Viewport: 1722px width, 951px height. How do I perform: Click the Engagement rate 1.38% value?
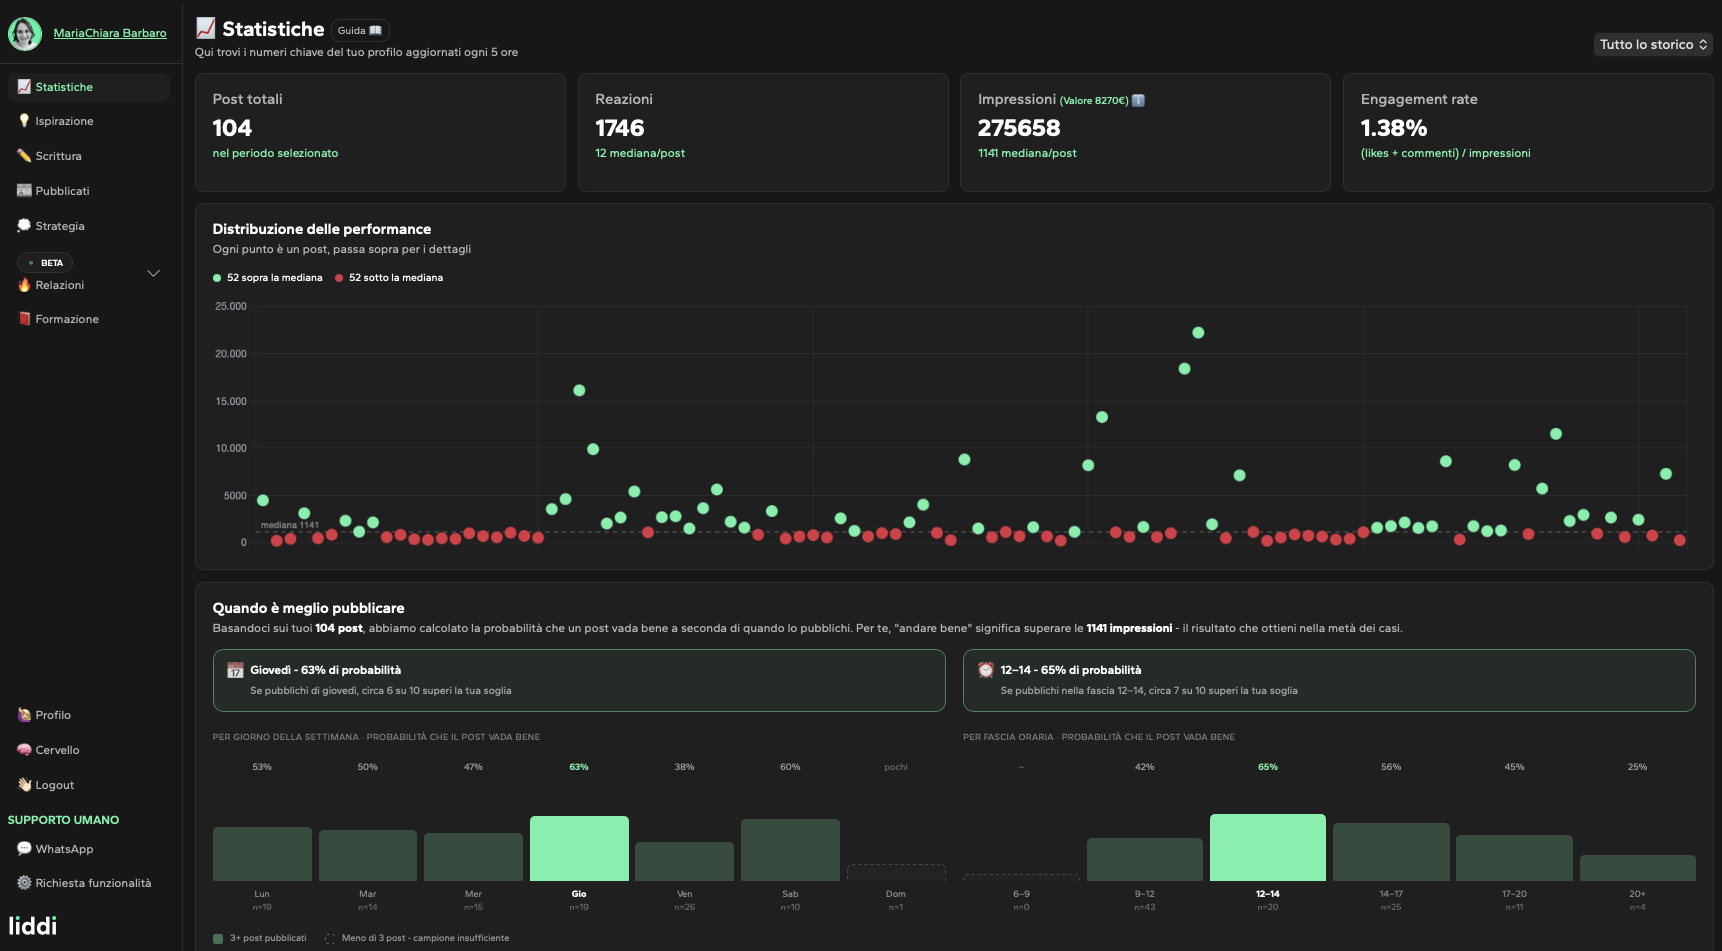pos(1394,128)
